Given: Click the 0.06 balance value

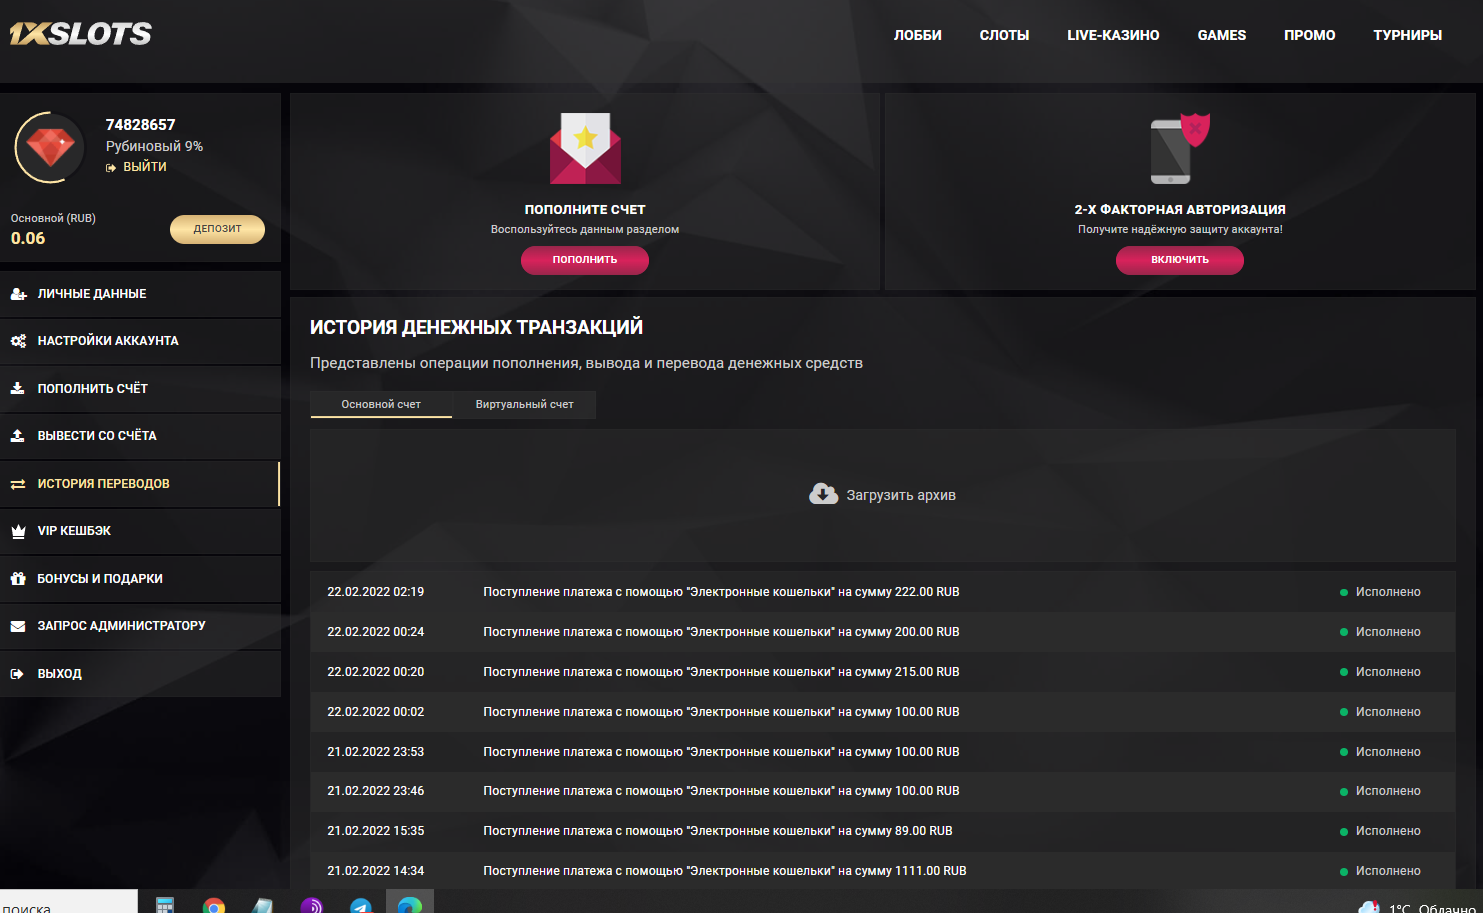Looking at the screenshot, I should [x=28, y=238].
